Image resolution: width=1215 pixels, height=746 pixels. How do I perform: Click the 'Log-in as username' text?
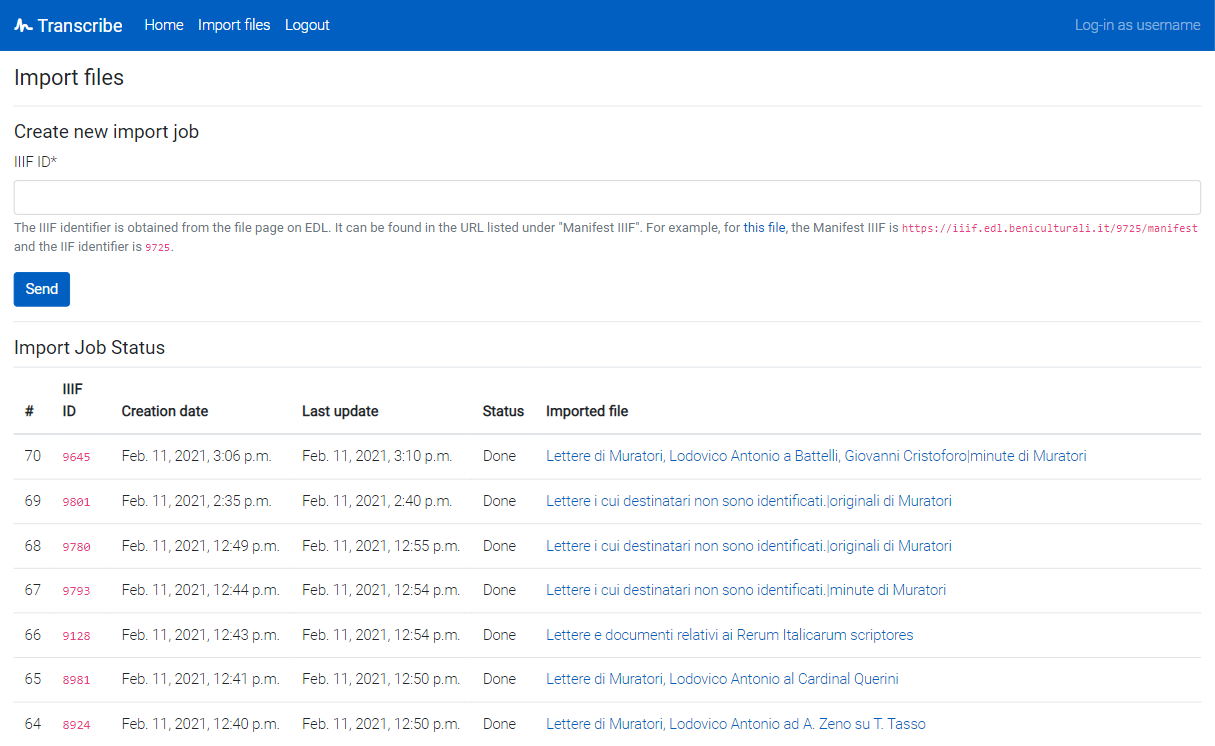coord(1137,25)
